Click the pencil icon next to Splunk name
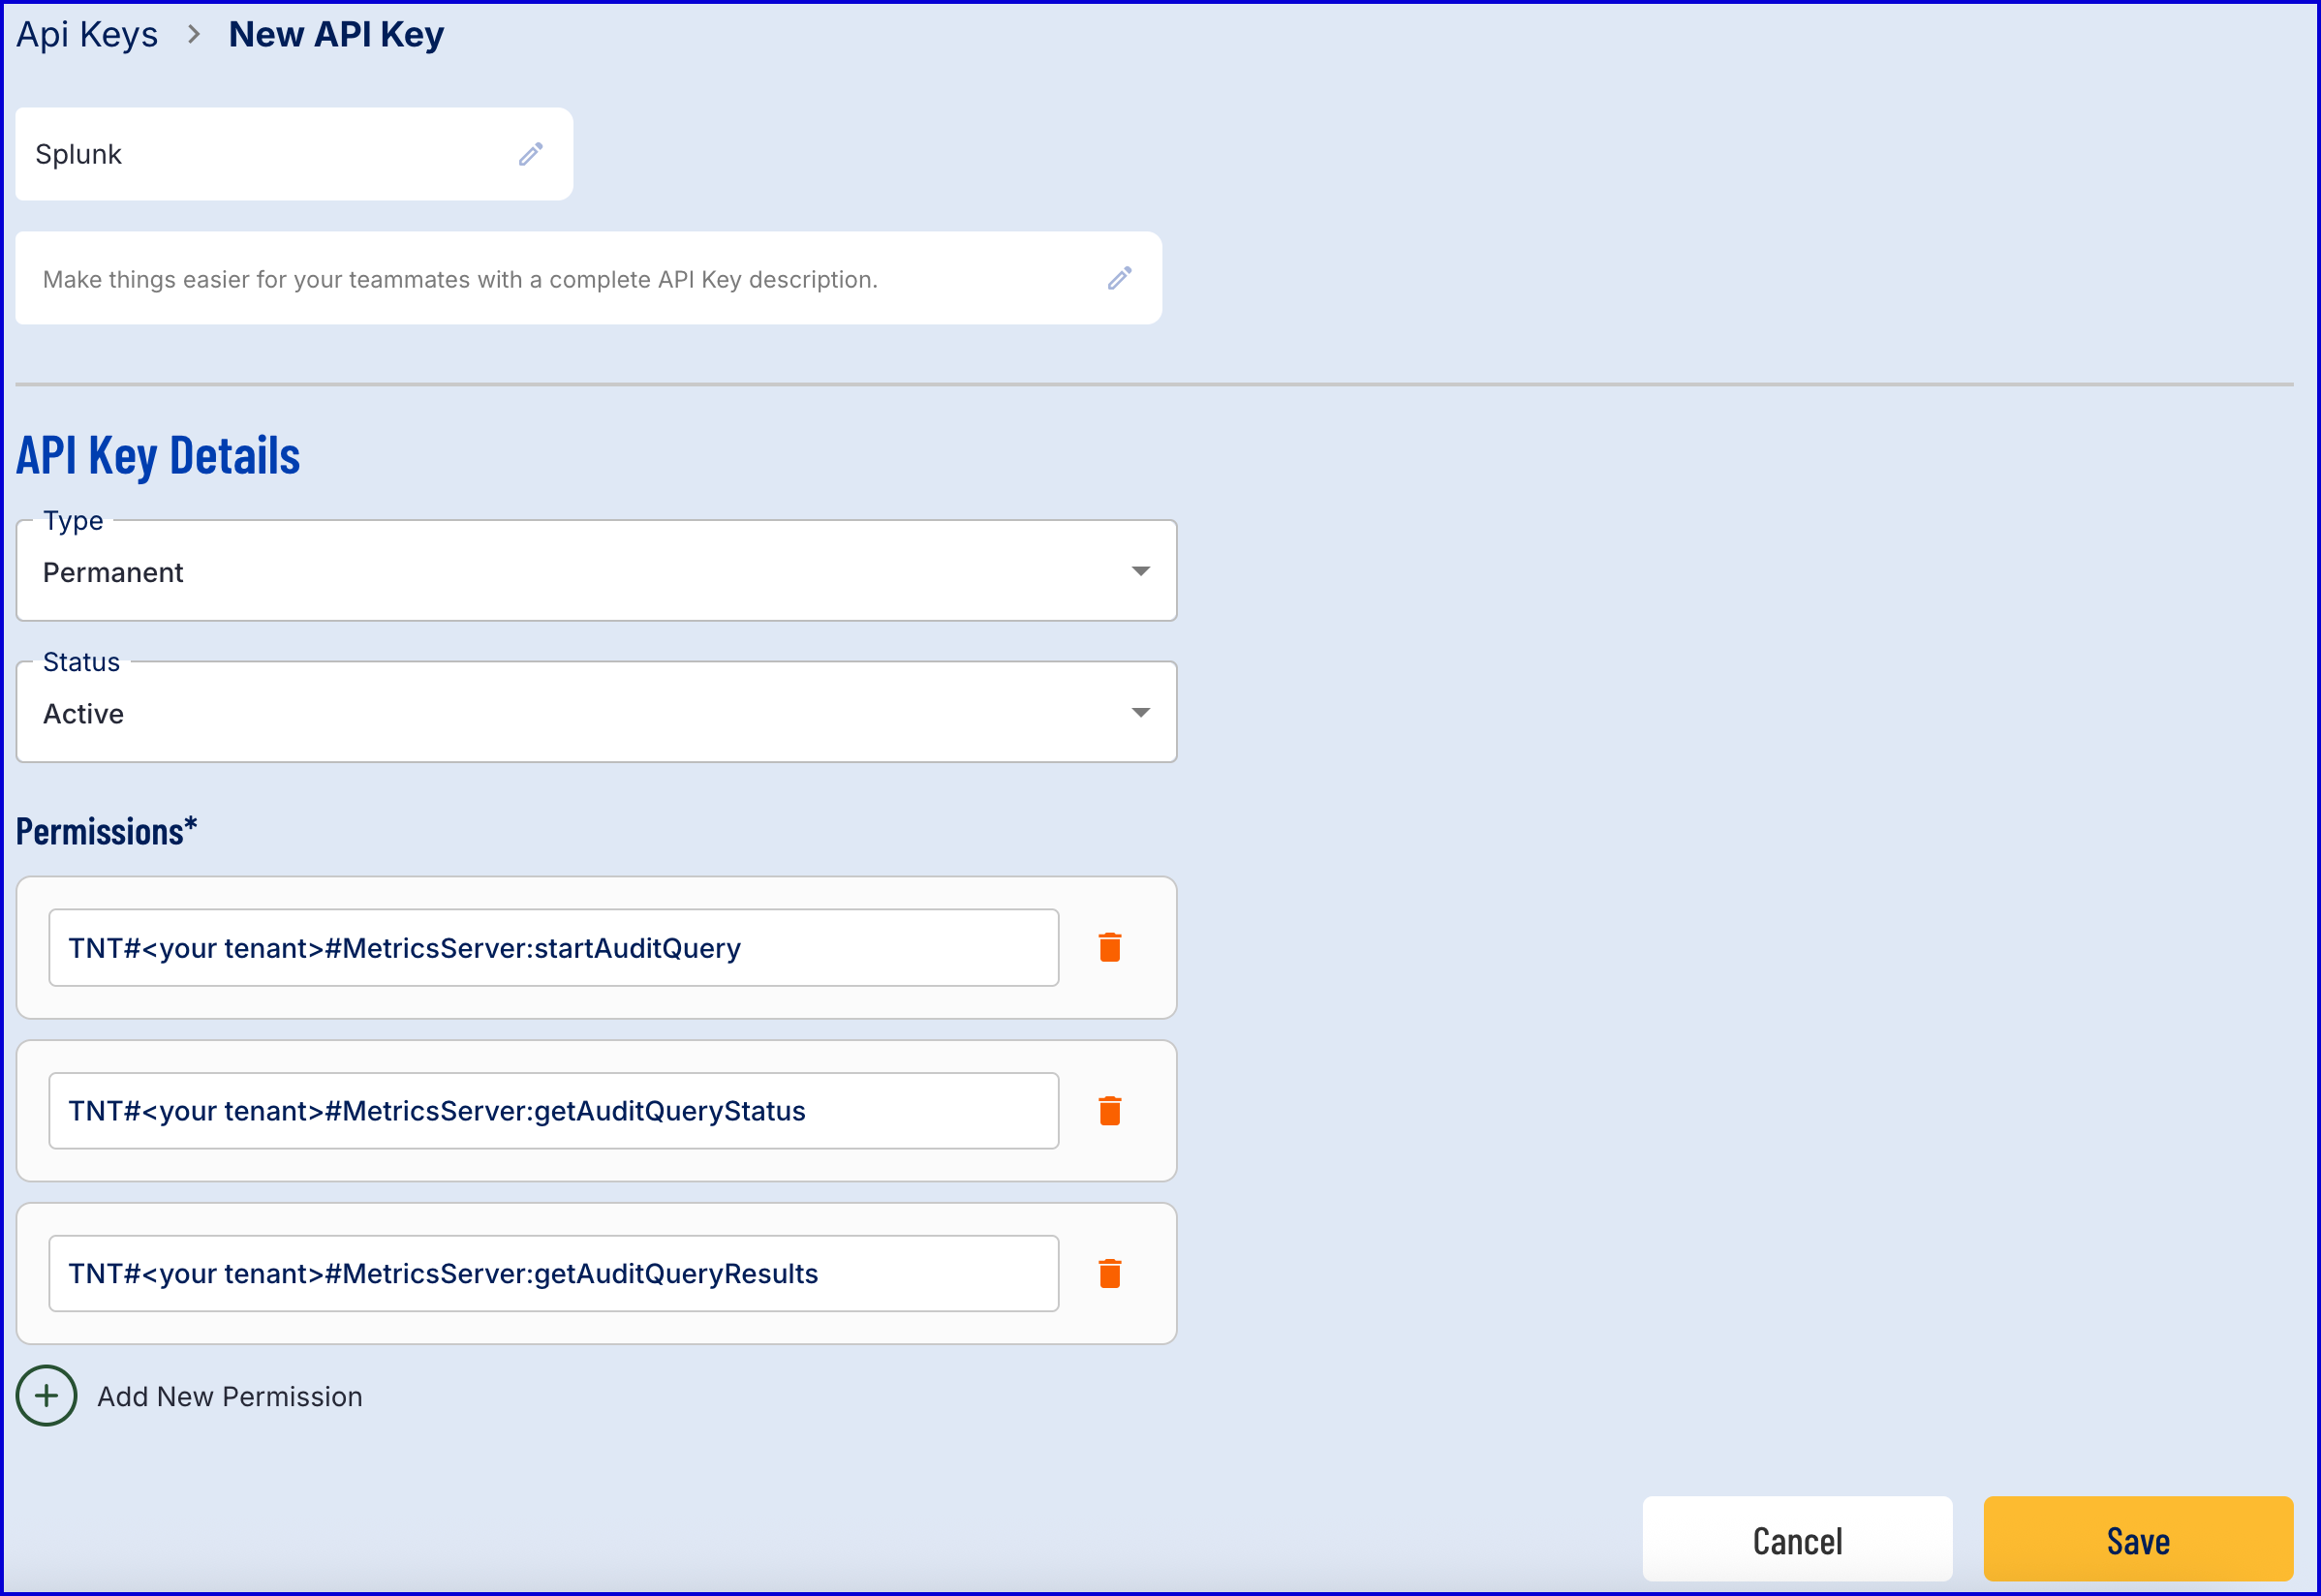This screenshot has height=1596, width=2321. tap(530, 154)
